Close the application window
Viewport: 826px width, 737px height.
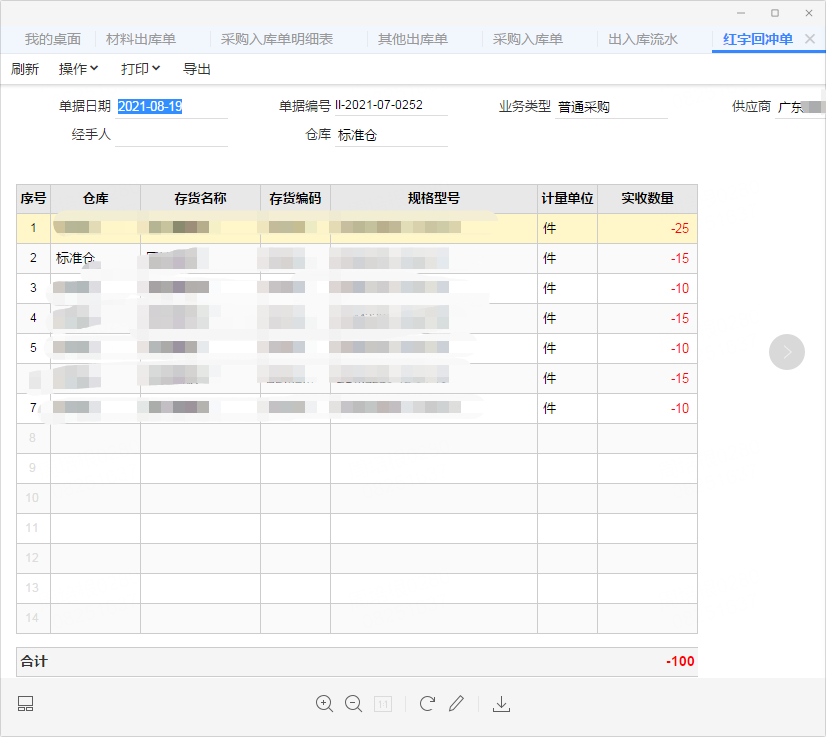pyautogui.click(x=809, y=13)
